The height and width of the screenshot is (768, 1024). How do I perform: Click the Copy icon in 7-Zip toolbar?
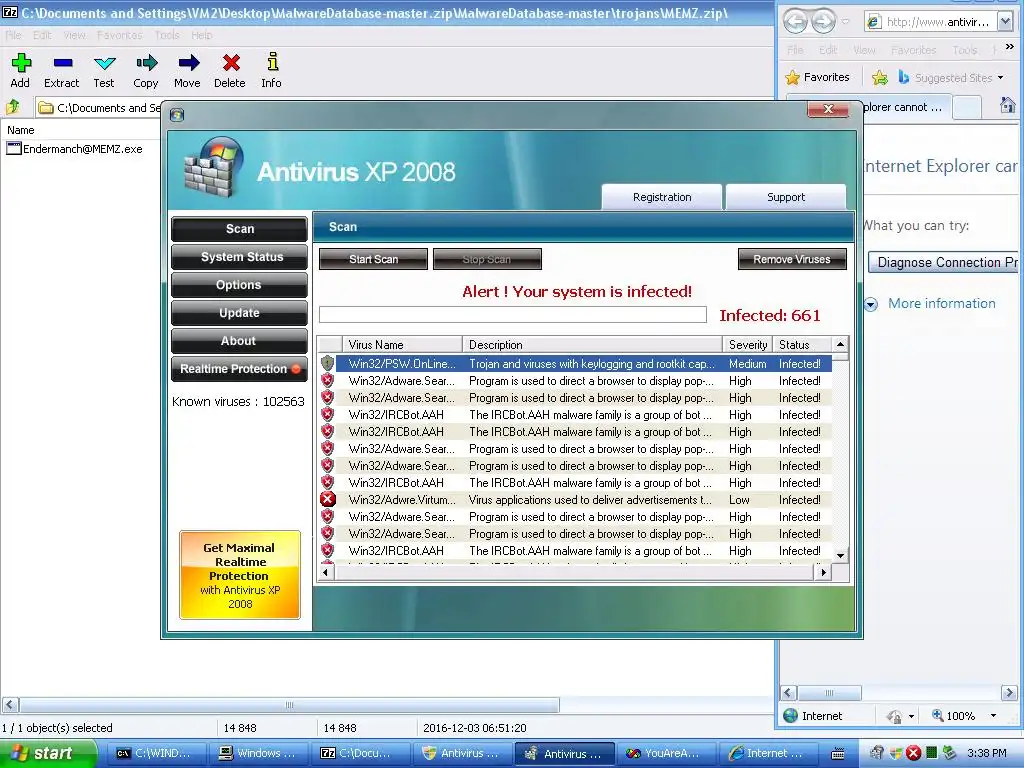[146, 63]
